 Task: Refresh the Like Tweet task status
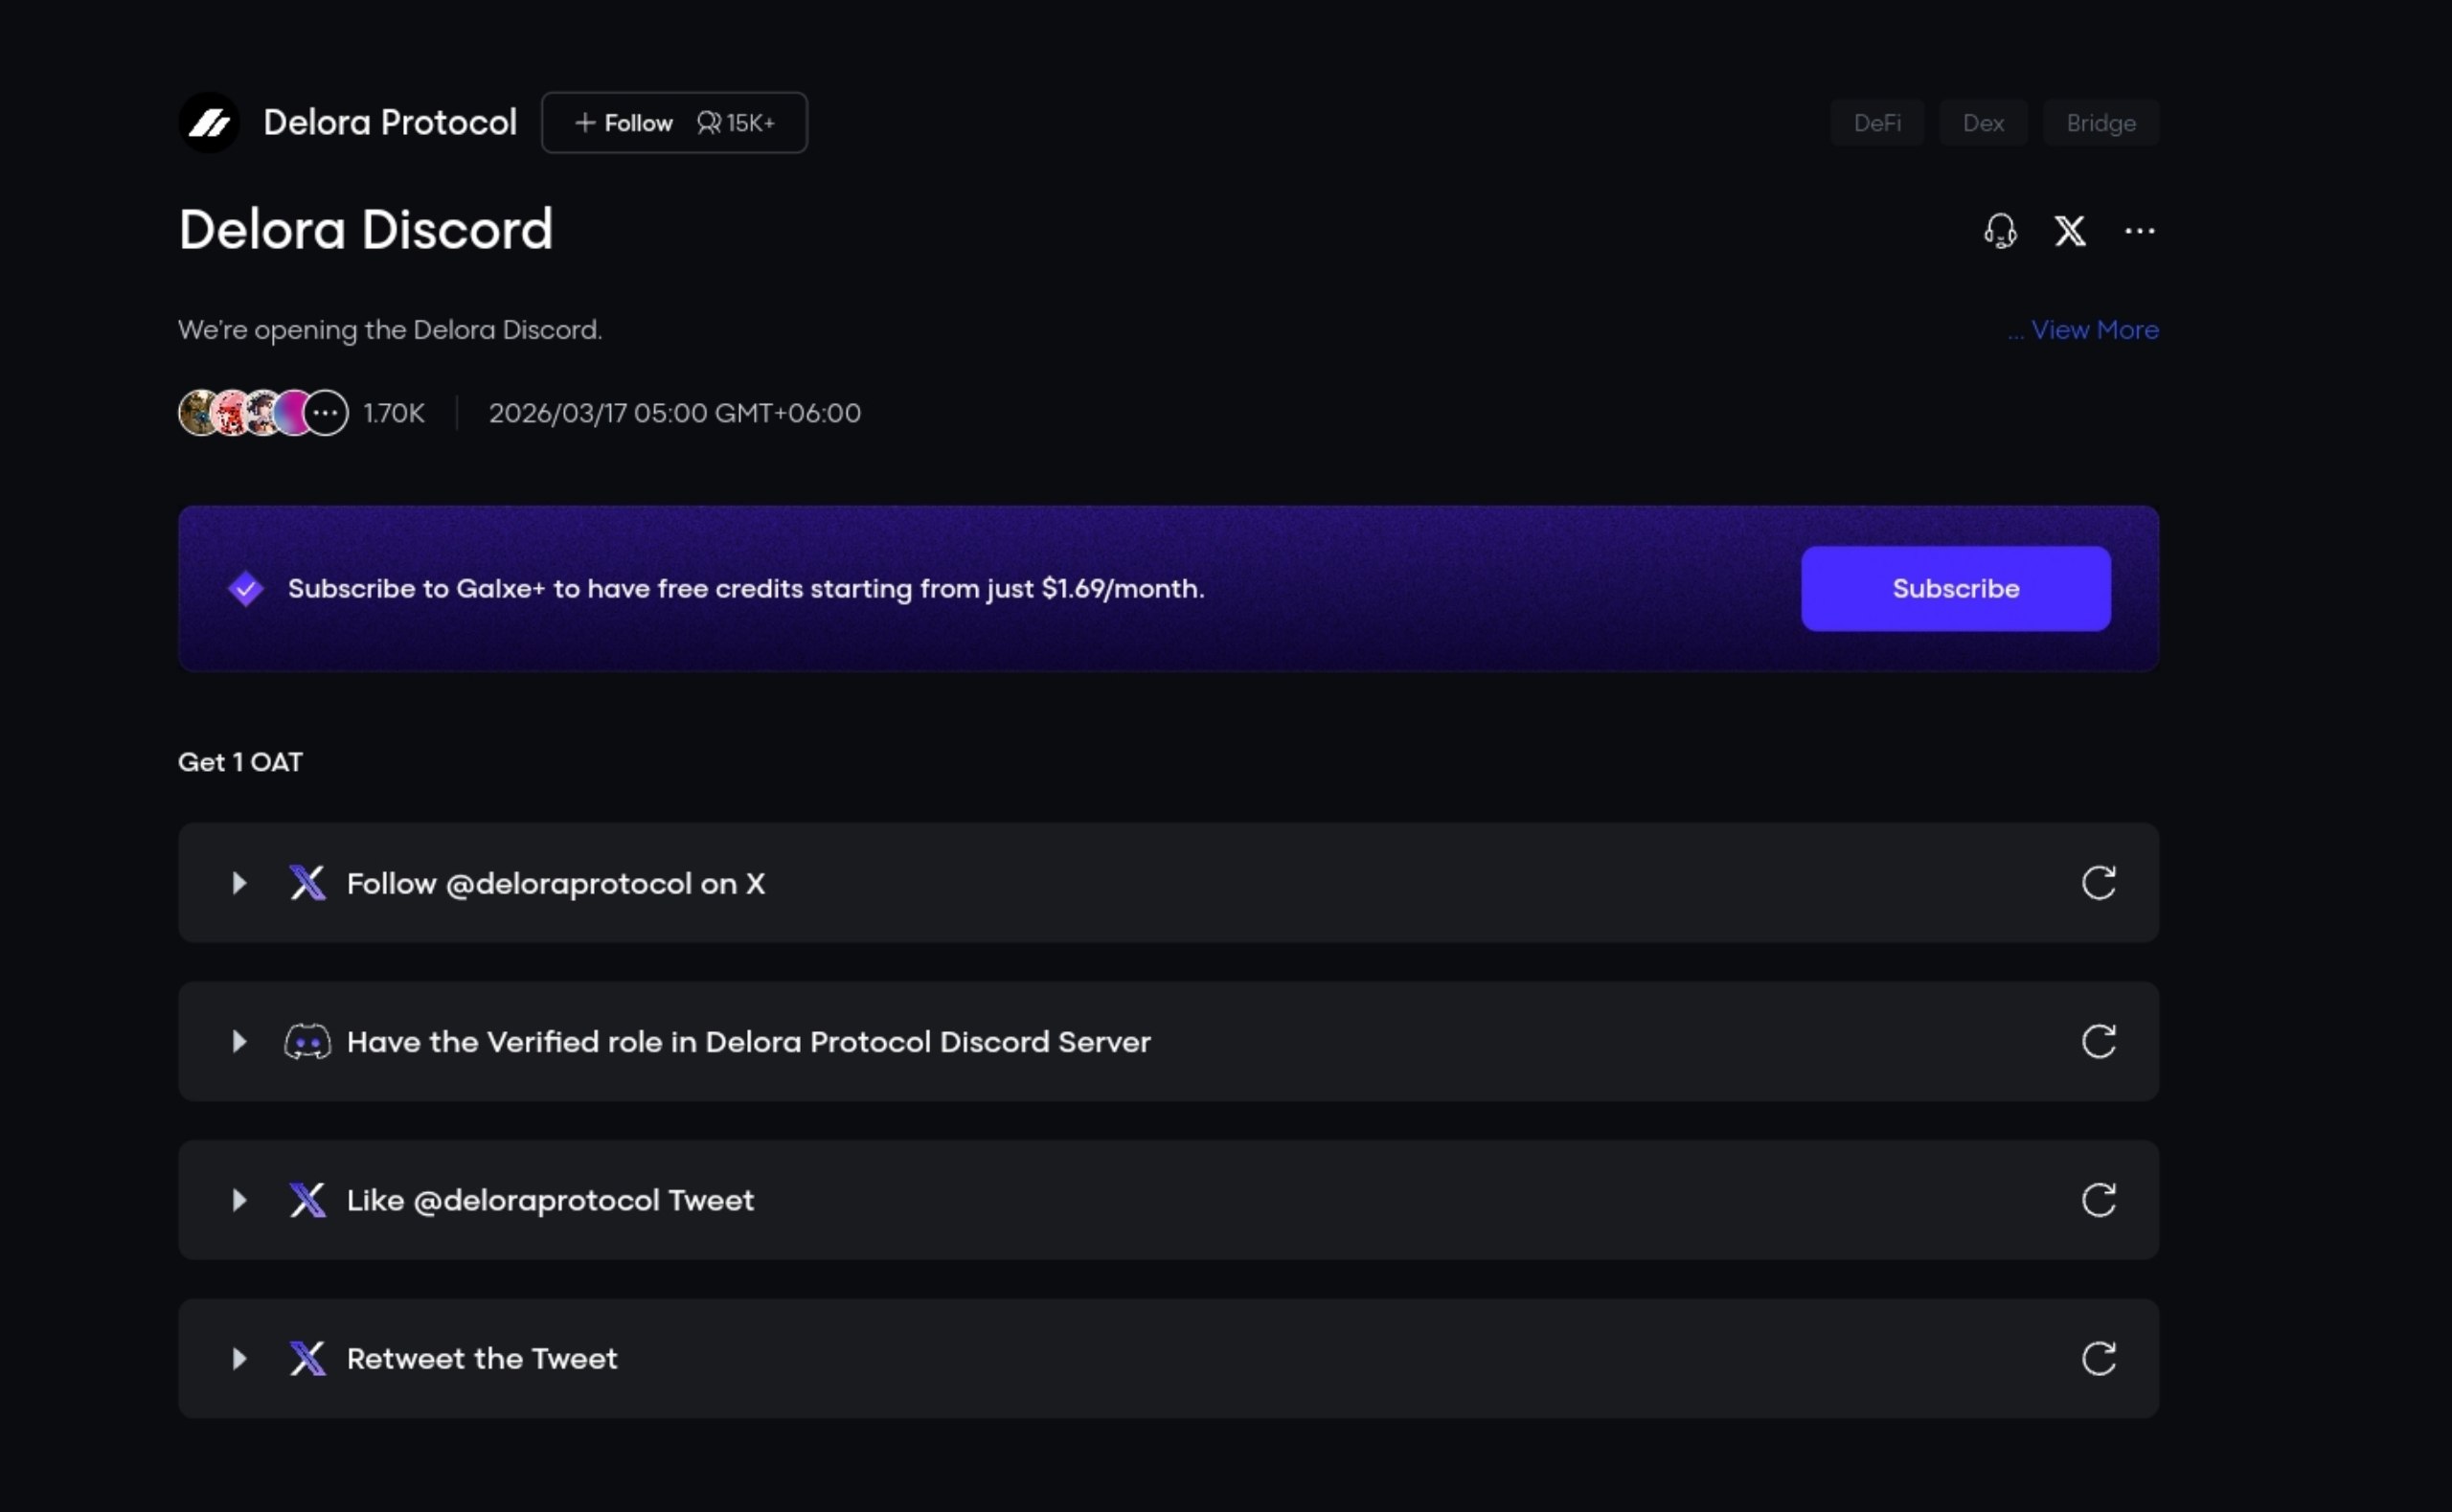(2098, 1199)
